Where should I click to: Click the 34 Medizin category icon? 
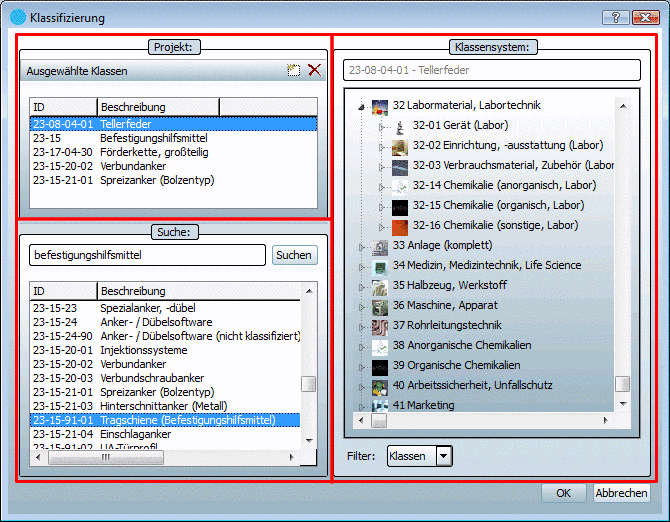click(x=379, y=267)
